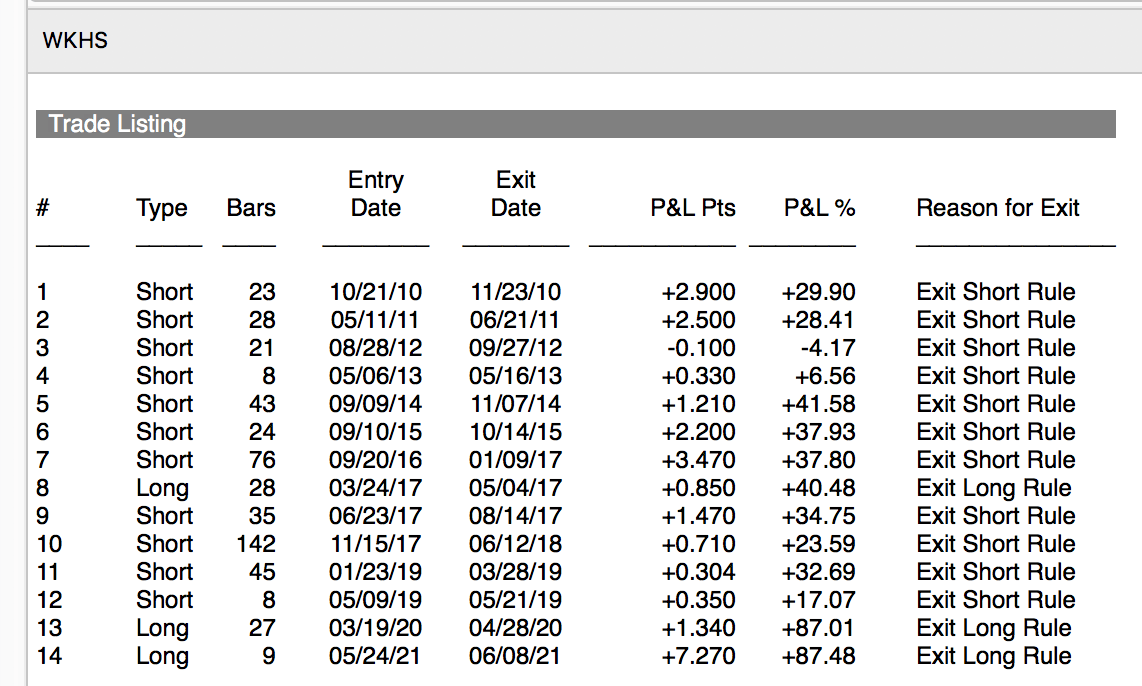Click the -0.100 P&L Pts value
1142x686 pixels.
(x=700, y=348)
